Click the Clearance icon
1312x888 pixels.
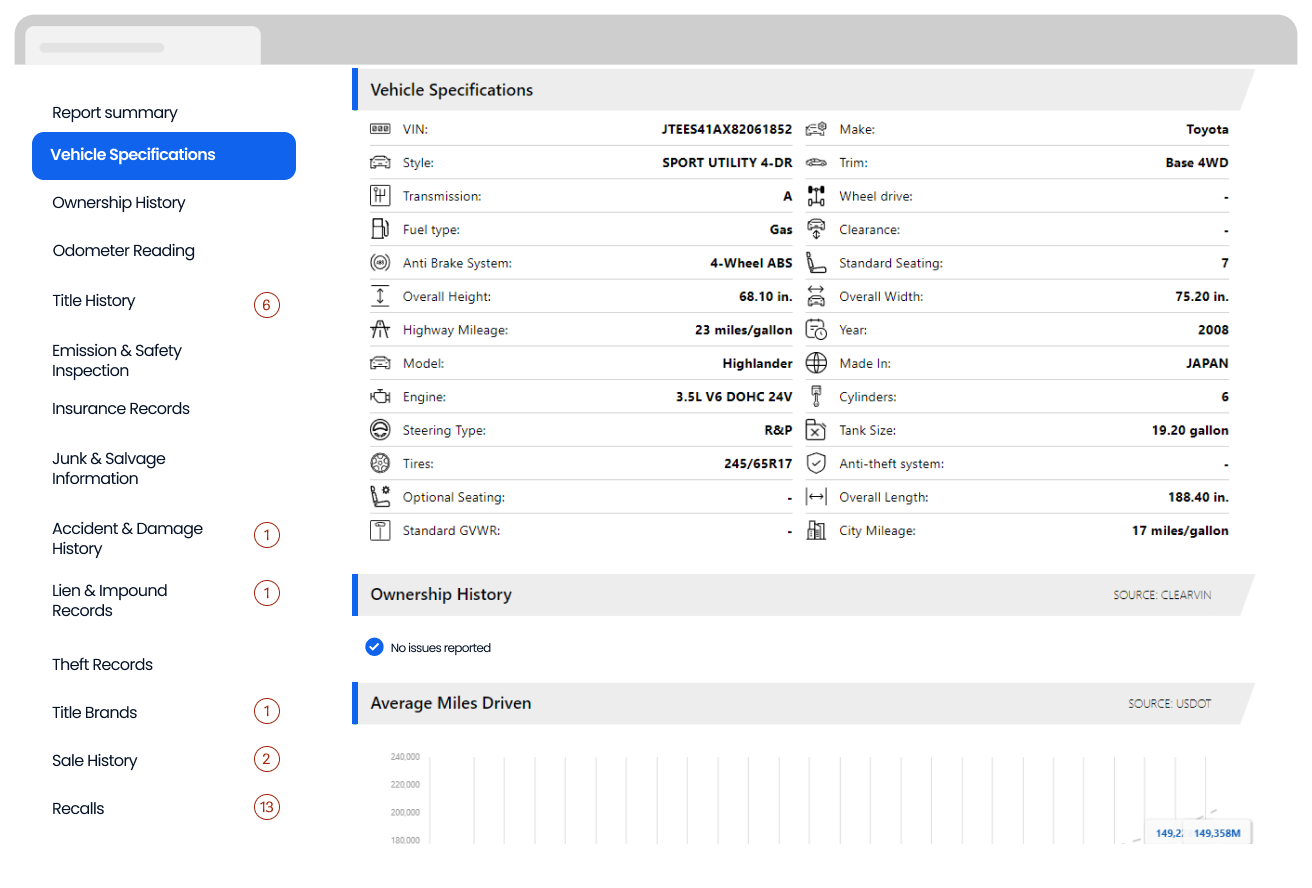(816, 229)
